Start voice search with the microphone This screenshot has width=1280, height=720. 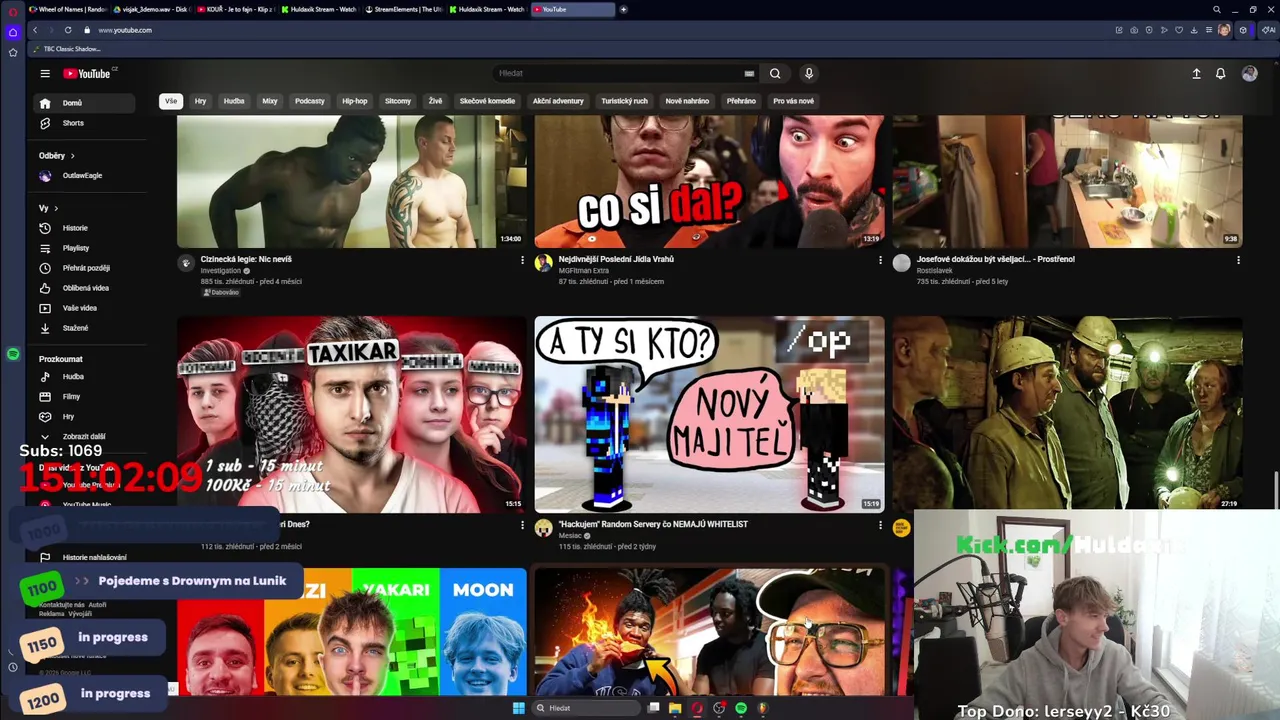pos(809,73)
